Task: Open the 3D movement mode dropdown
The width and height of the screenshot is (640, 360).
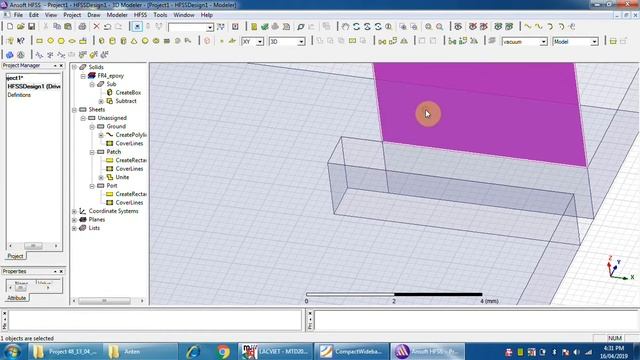Action: pyautogui.click(x=301, y=42)
